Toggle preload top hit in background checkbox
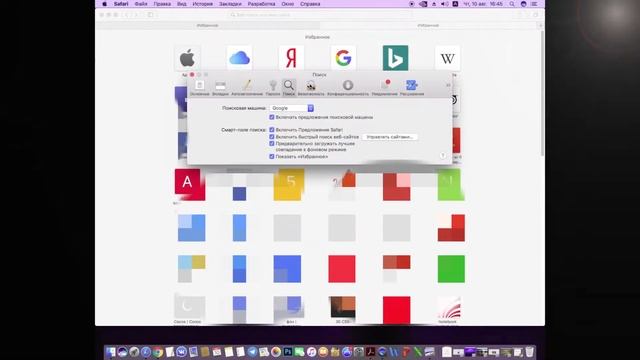 (x=272, y=144)
